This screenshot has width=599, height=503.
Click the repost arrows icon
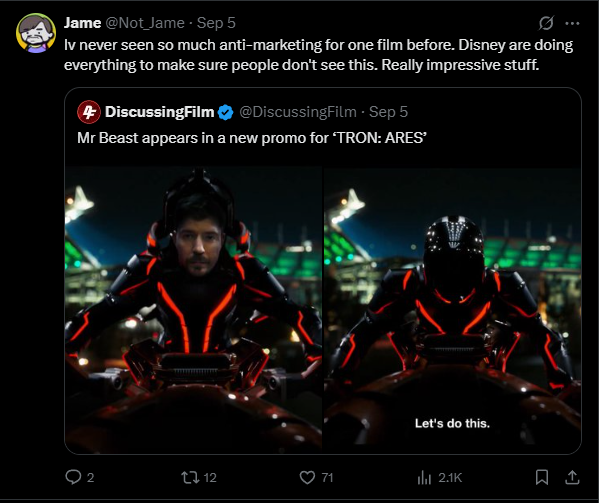coord(190,477)
